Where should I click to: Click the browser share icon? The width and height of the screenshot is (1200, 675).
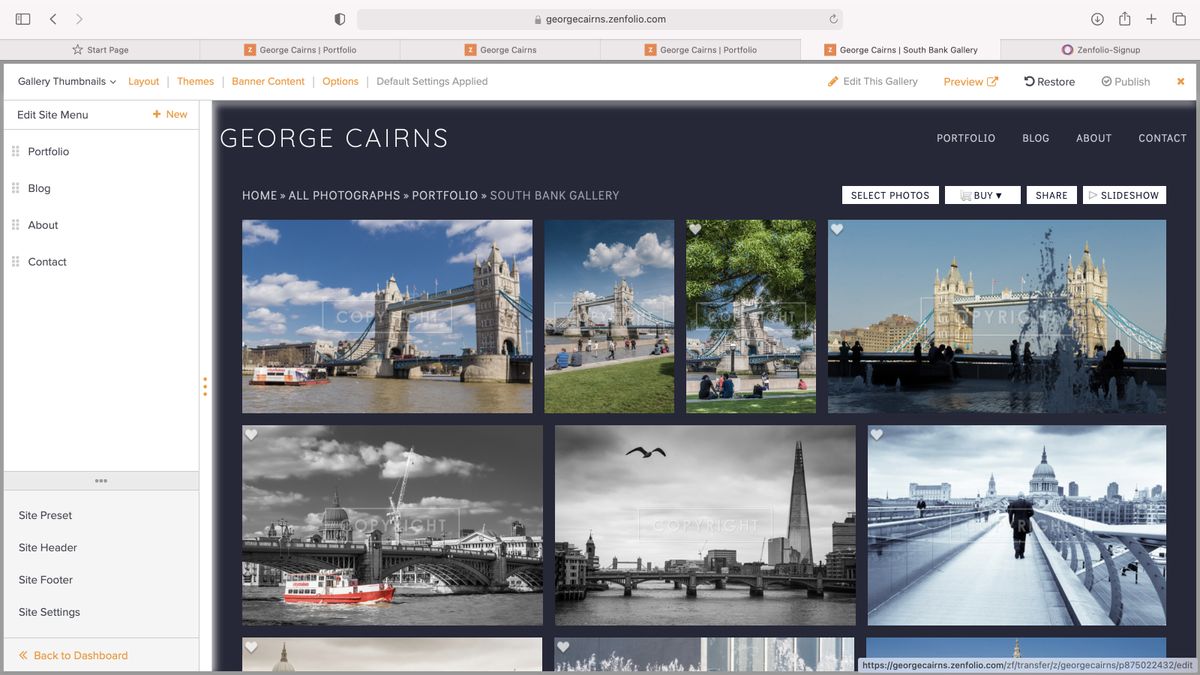pos(1122,18)
